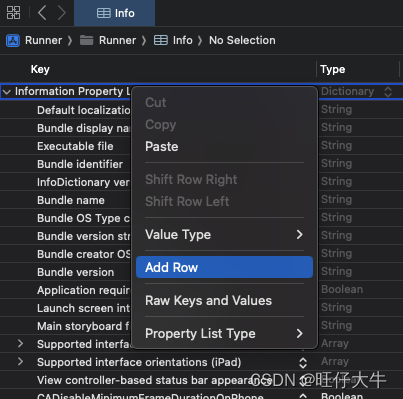The width and height of the screenshot is (403, 399).
Task: Expand the first Supported interface orientations row
Action: (20, 344)
